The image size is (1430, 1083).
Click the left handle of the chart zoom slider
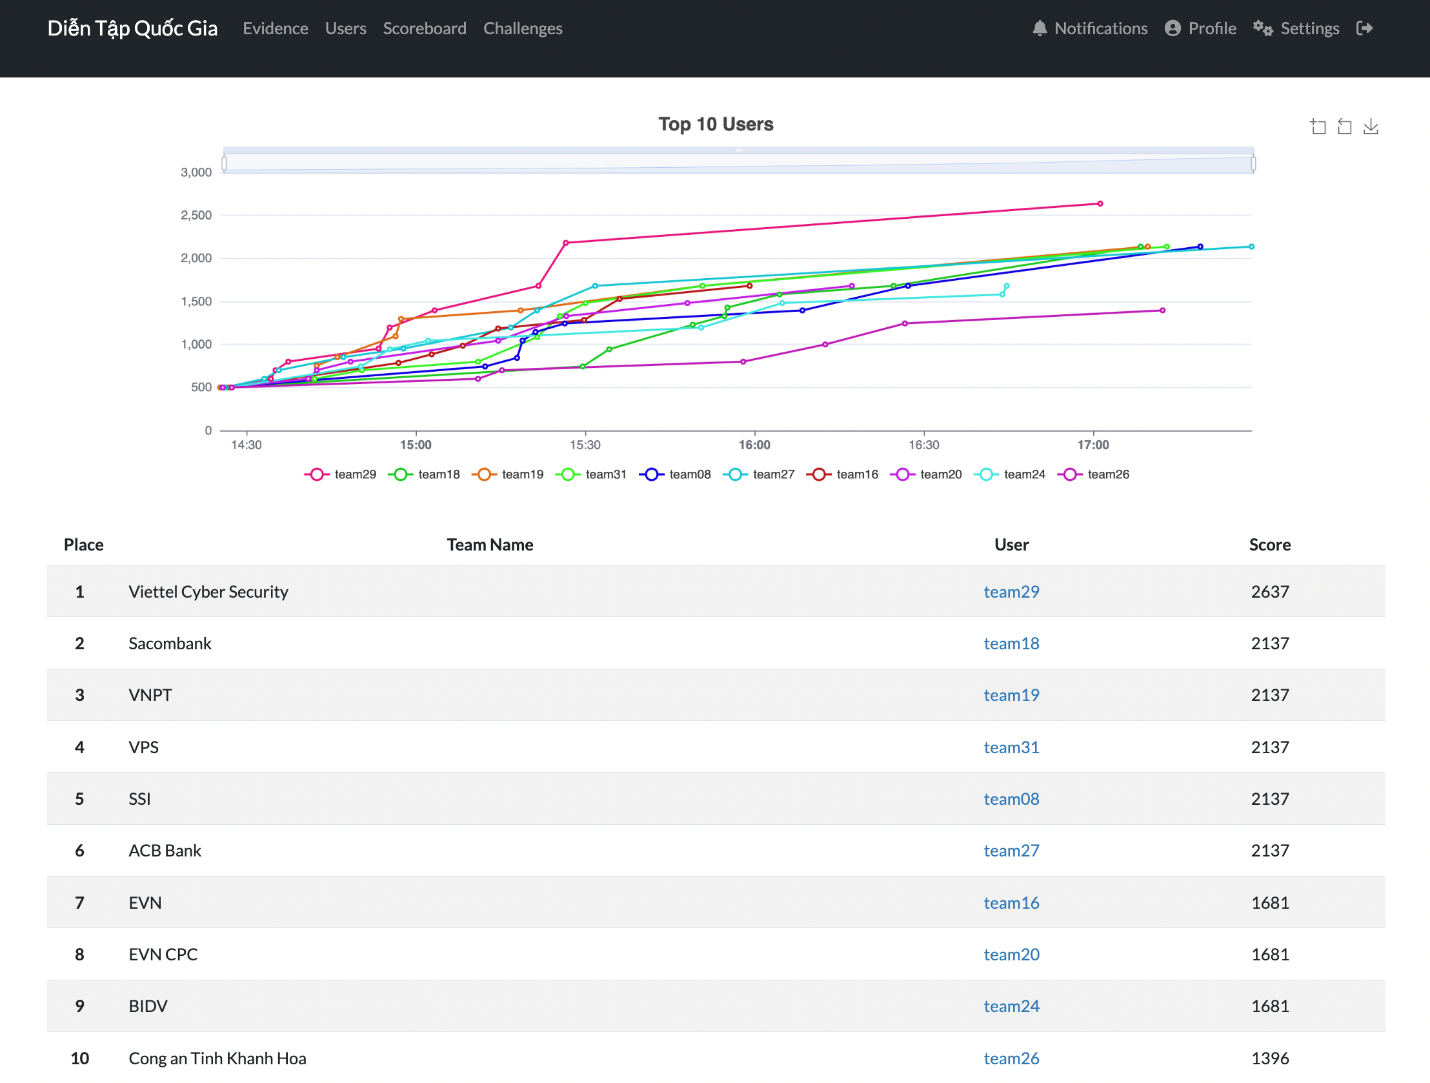pyautogui.click(x=224, y=163)
